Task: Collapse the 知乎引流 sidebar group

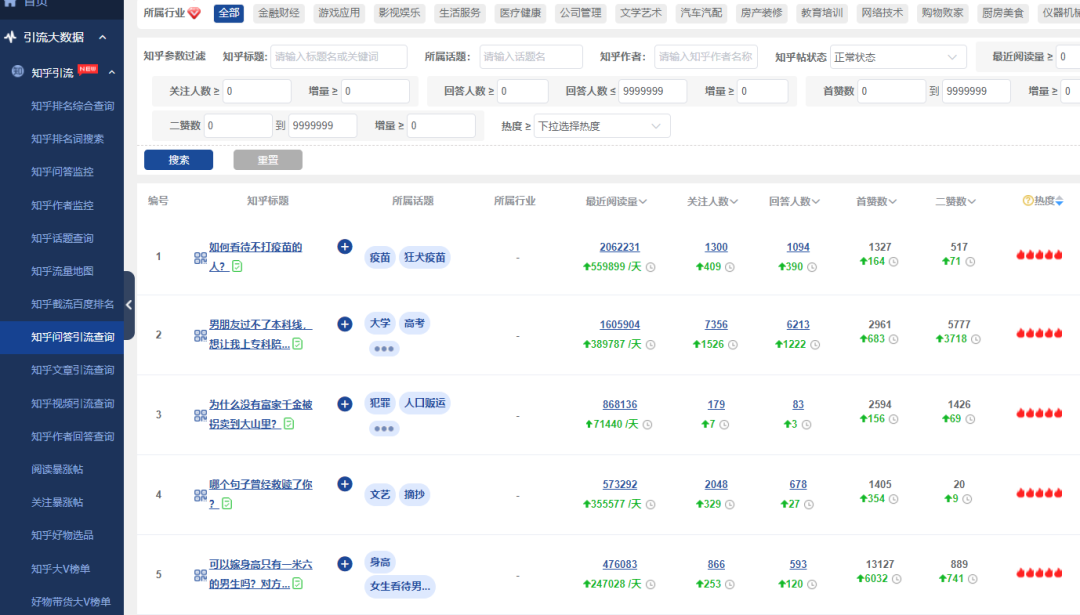Action: pos(112,72)
